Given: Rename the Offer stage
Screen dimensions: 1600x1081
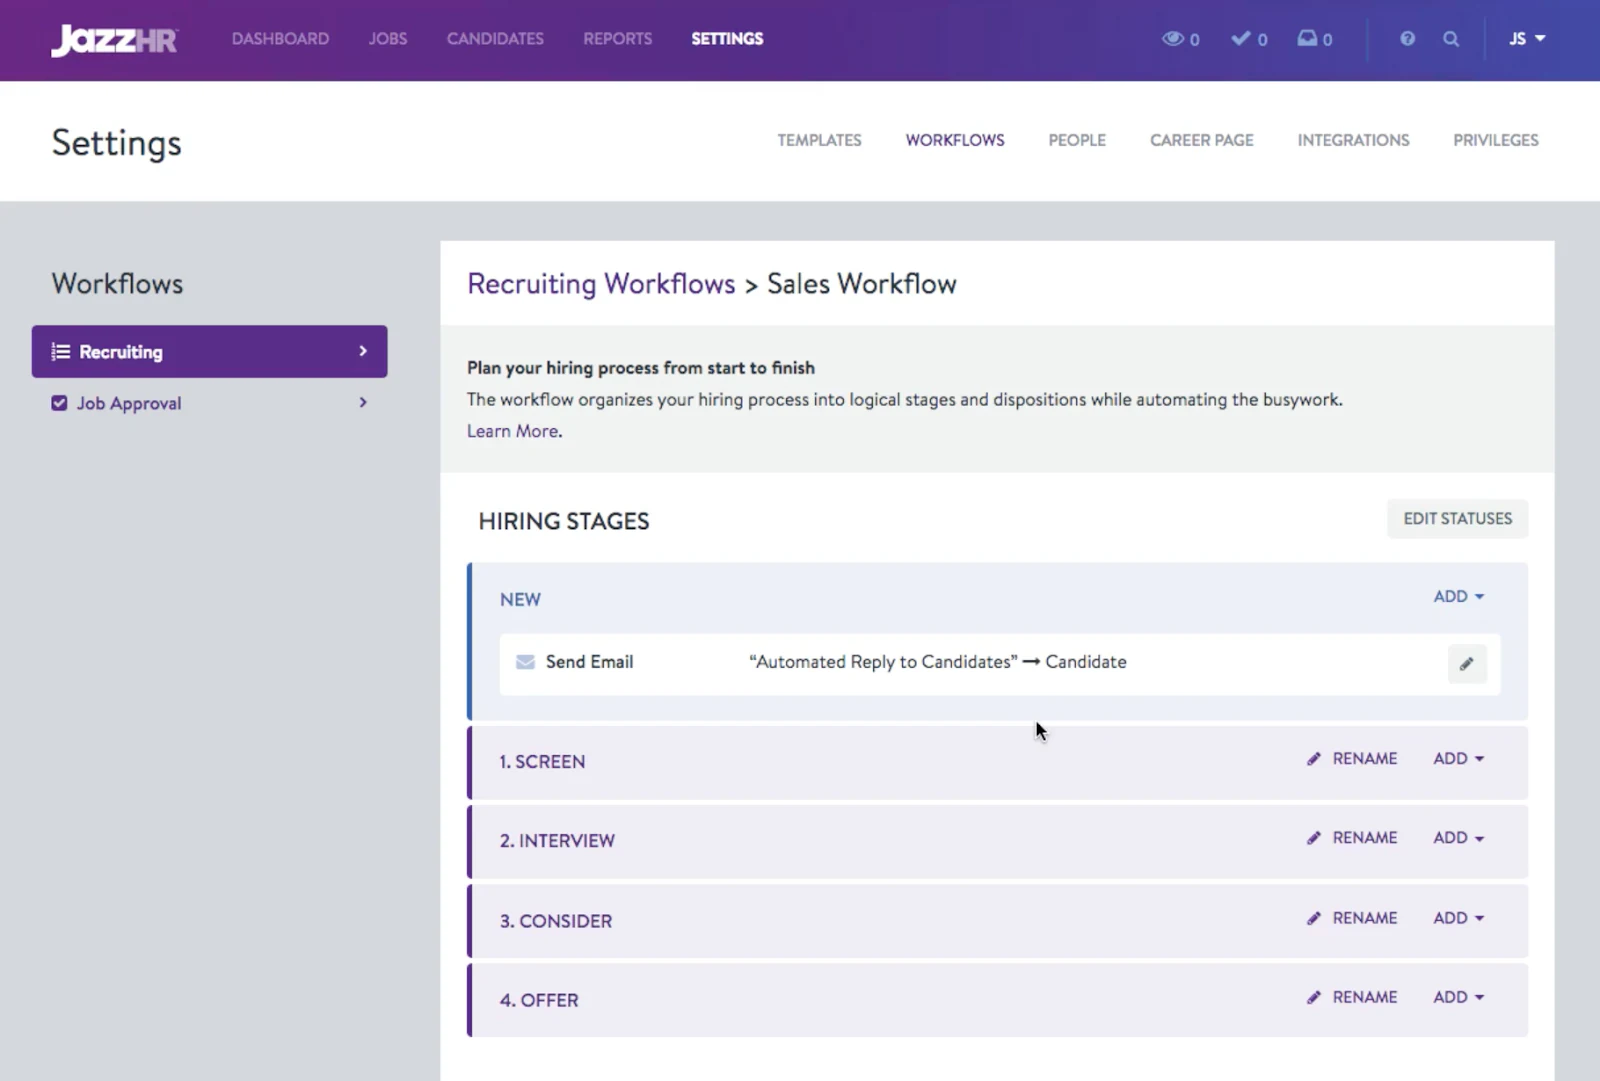Looking at the screenshot, I should (1352, 997).
